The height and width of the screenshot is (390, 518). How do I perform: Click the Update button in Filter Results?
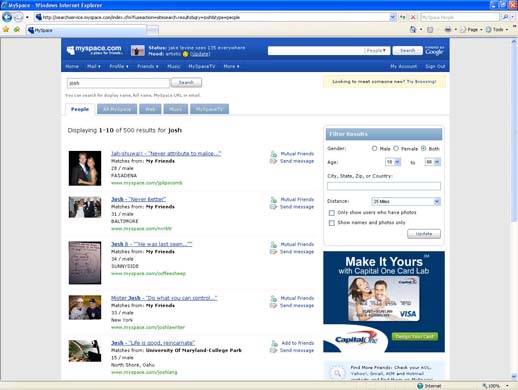(x=424, y=234)
